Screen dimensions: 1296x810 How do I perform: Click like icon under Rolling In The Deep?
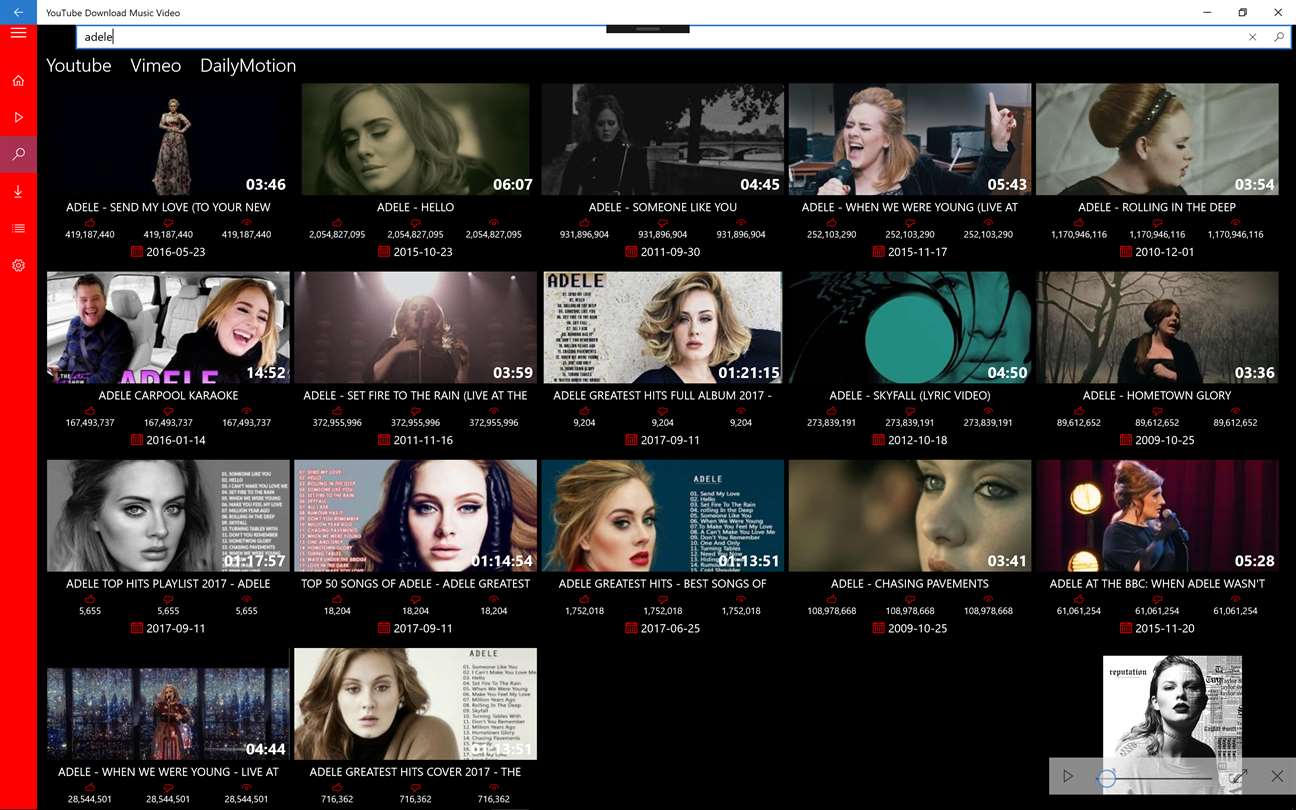1079,222
